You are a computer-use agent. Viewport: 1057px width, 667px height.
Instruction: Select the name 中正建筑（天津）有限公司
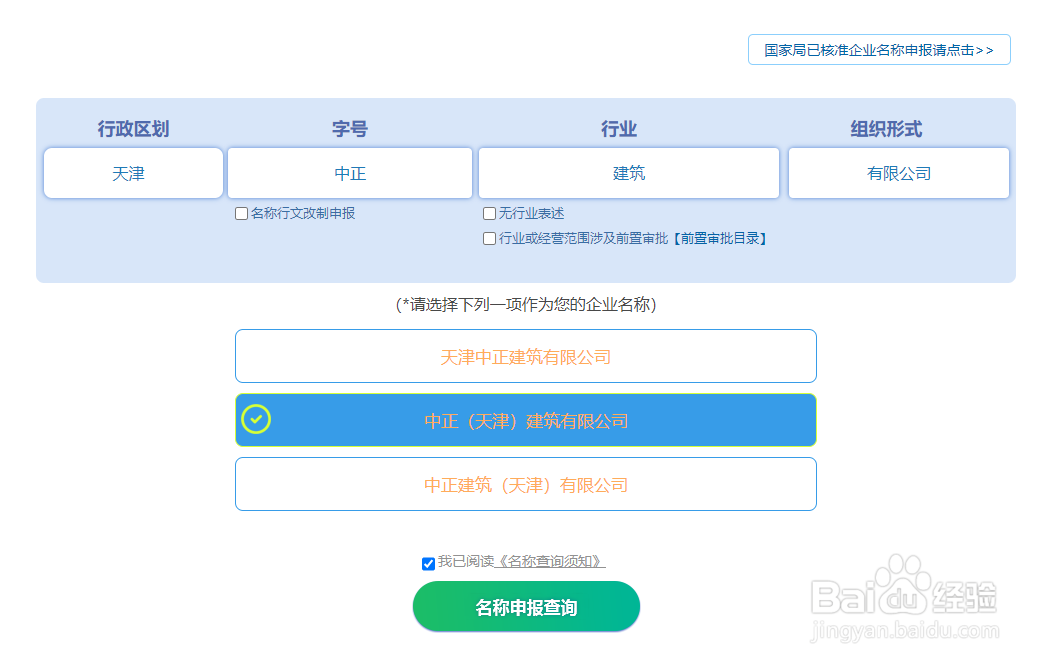(x=526, y=484)
